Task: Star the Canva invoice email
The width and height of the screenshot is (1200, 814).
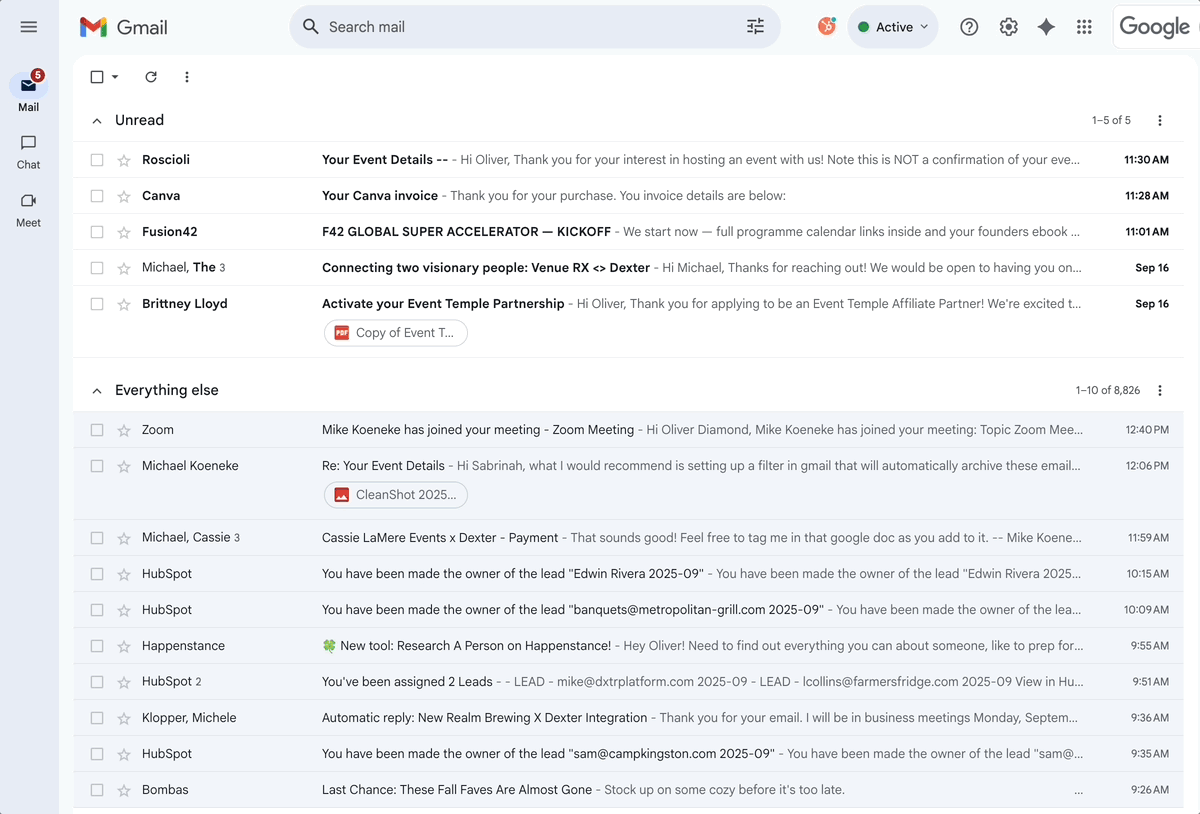Action: click(124, 196)
